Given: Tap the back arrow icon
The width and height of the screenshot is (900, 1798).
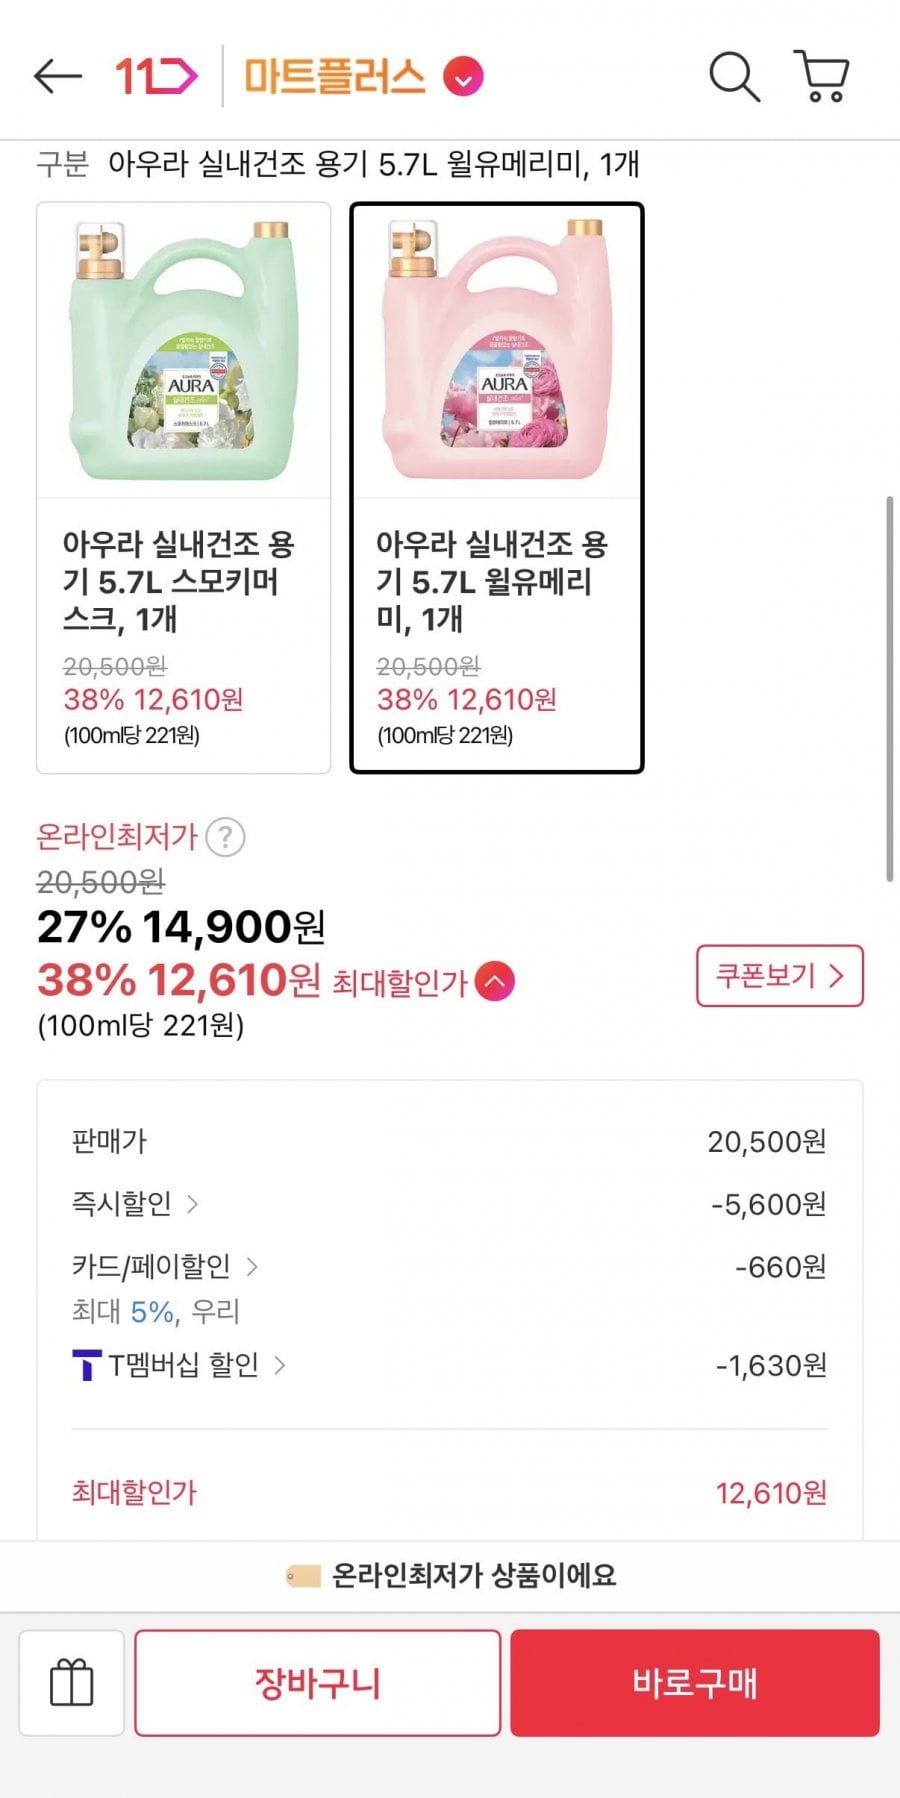Looking at the screenshot, I should (x=57, y=76).
